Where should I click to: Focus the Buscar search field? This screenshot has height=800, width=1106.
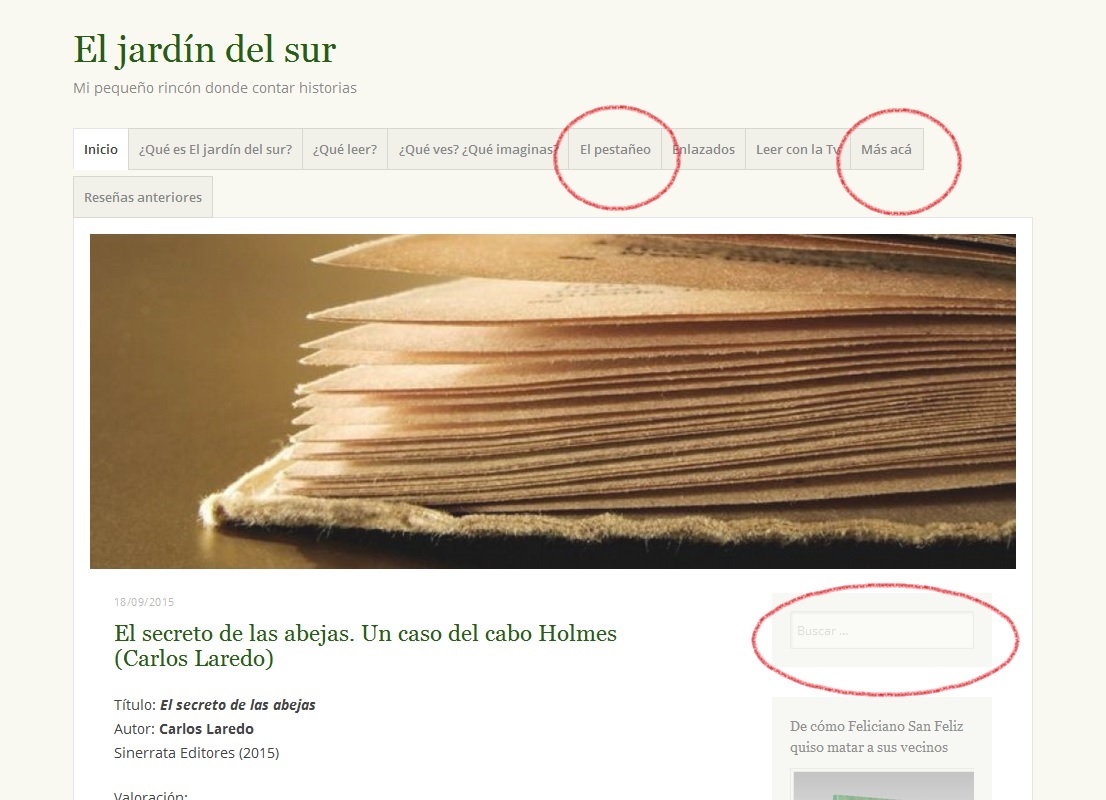[881, 631]
